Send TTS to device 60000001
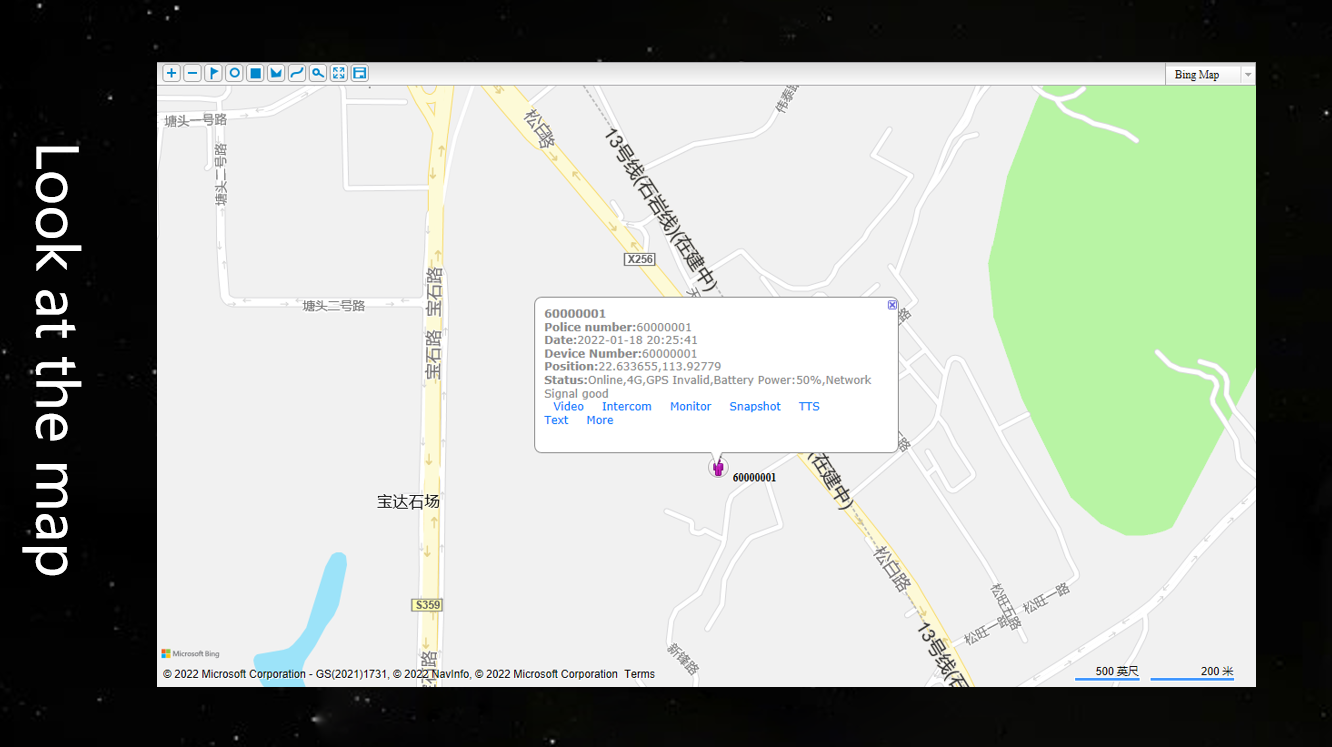Viewport: 1332px width, 747px height. 809,406
